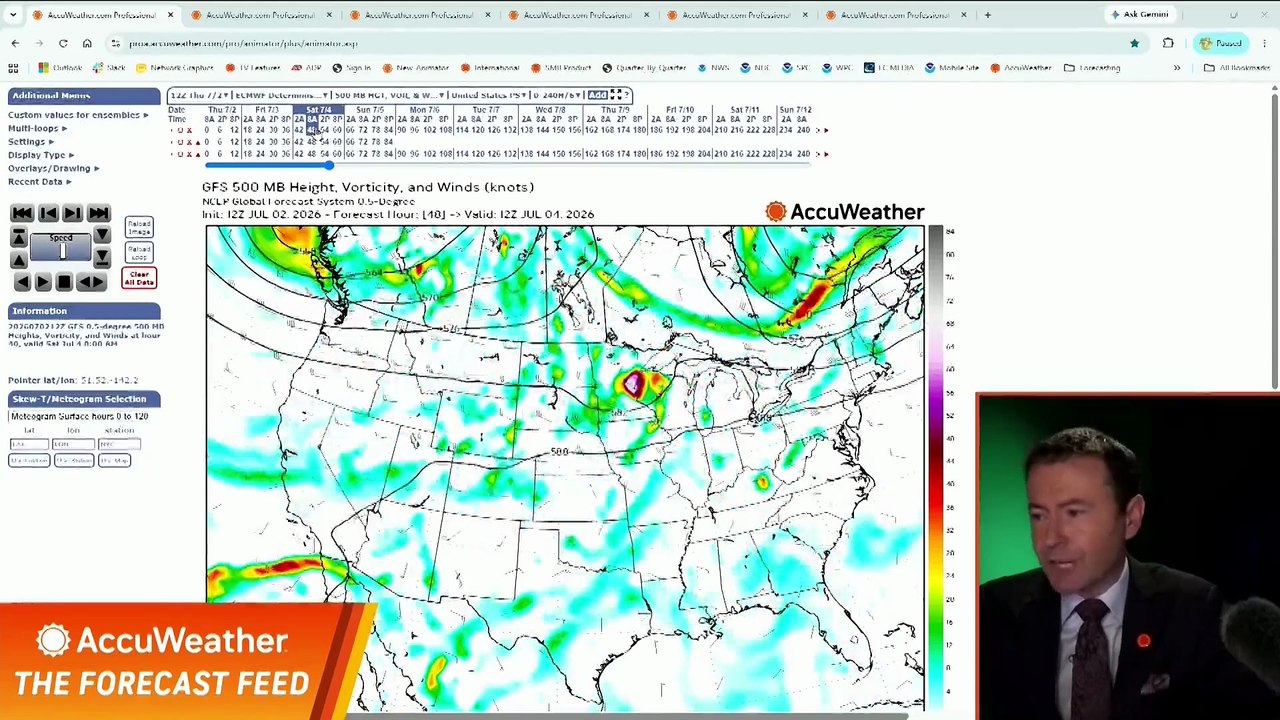Open the browser Extensions puzzle icon
The height and width of the screenshot is (720, 1280).
[x=1168, y=43]
